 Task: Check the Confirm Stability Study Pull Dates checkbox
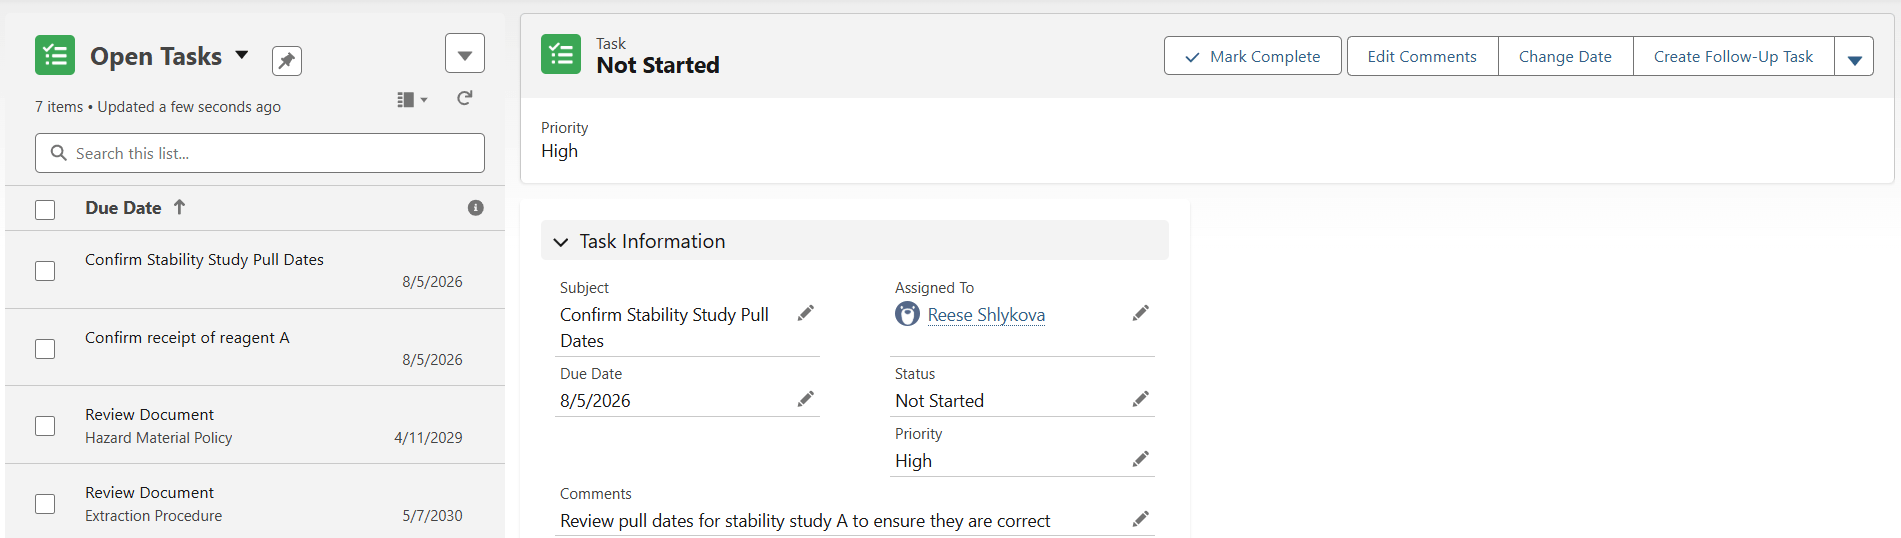pos(45,271)
